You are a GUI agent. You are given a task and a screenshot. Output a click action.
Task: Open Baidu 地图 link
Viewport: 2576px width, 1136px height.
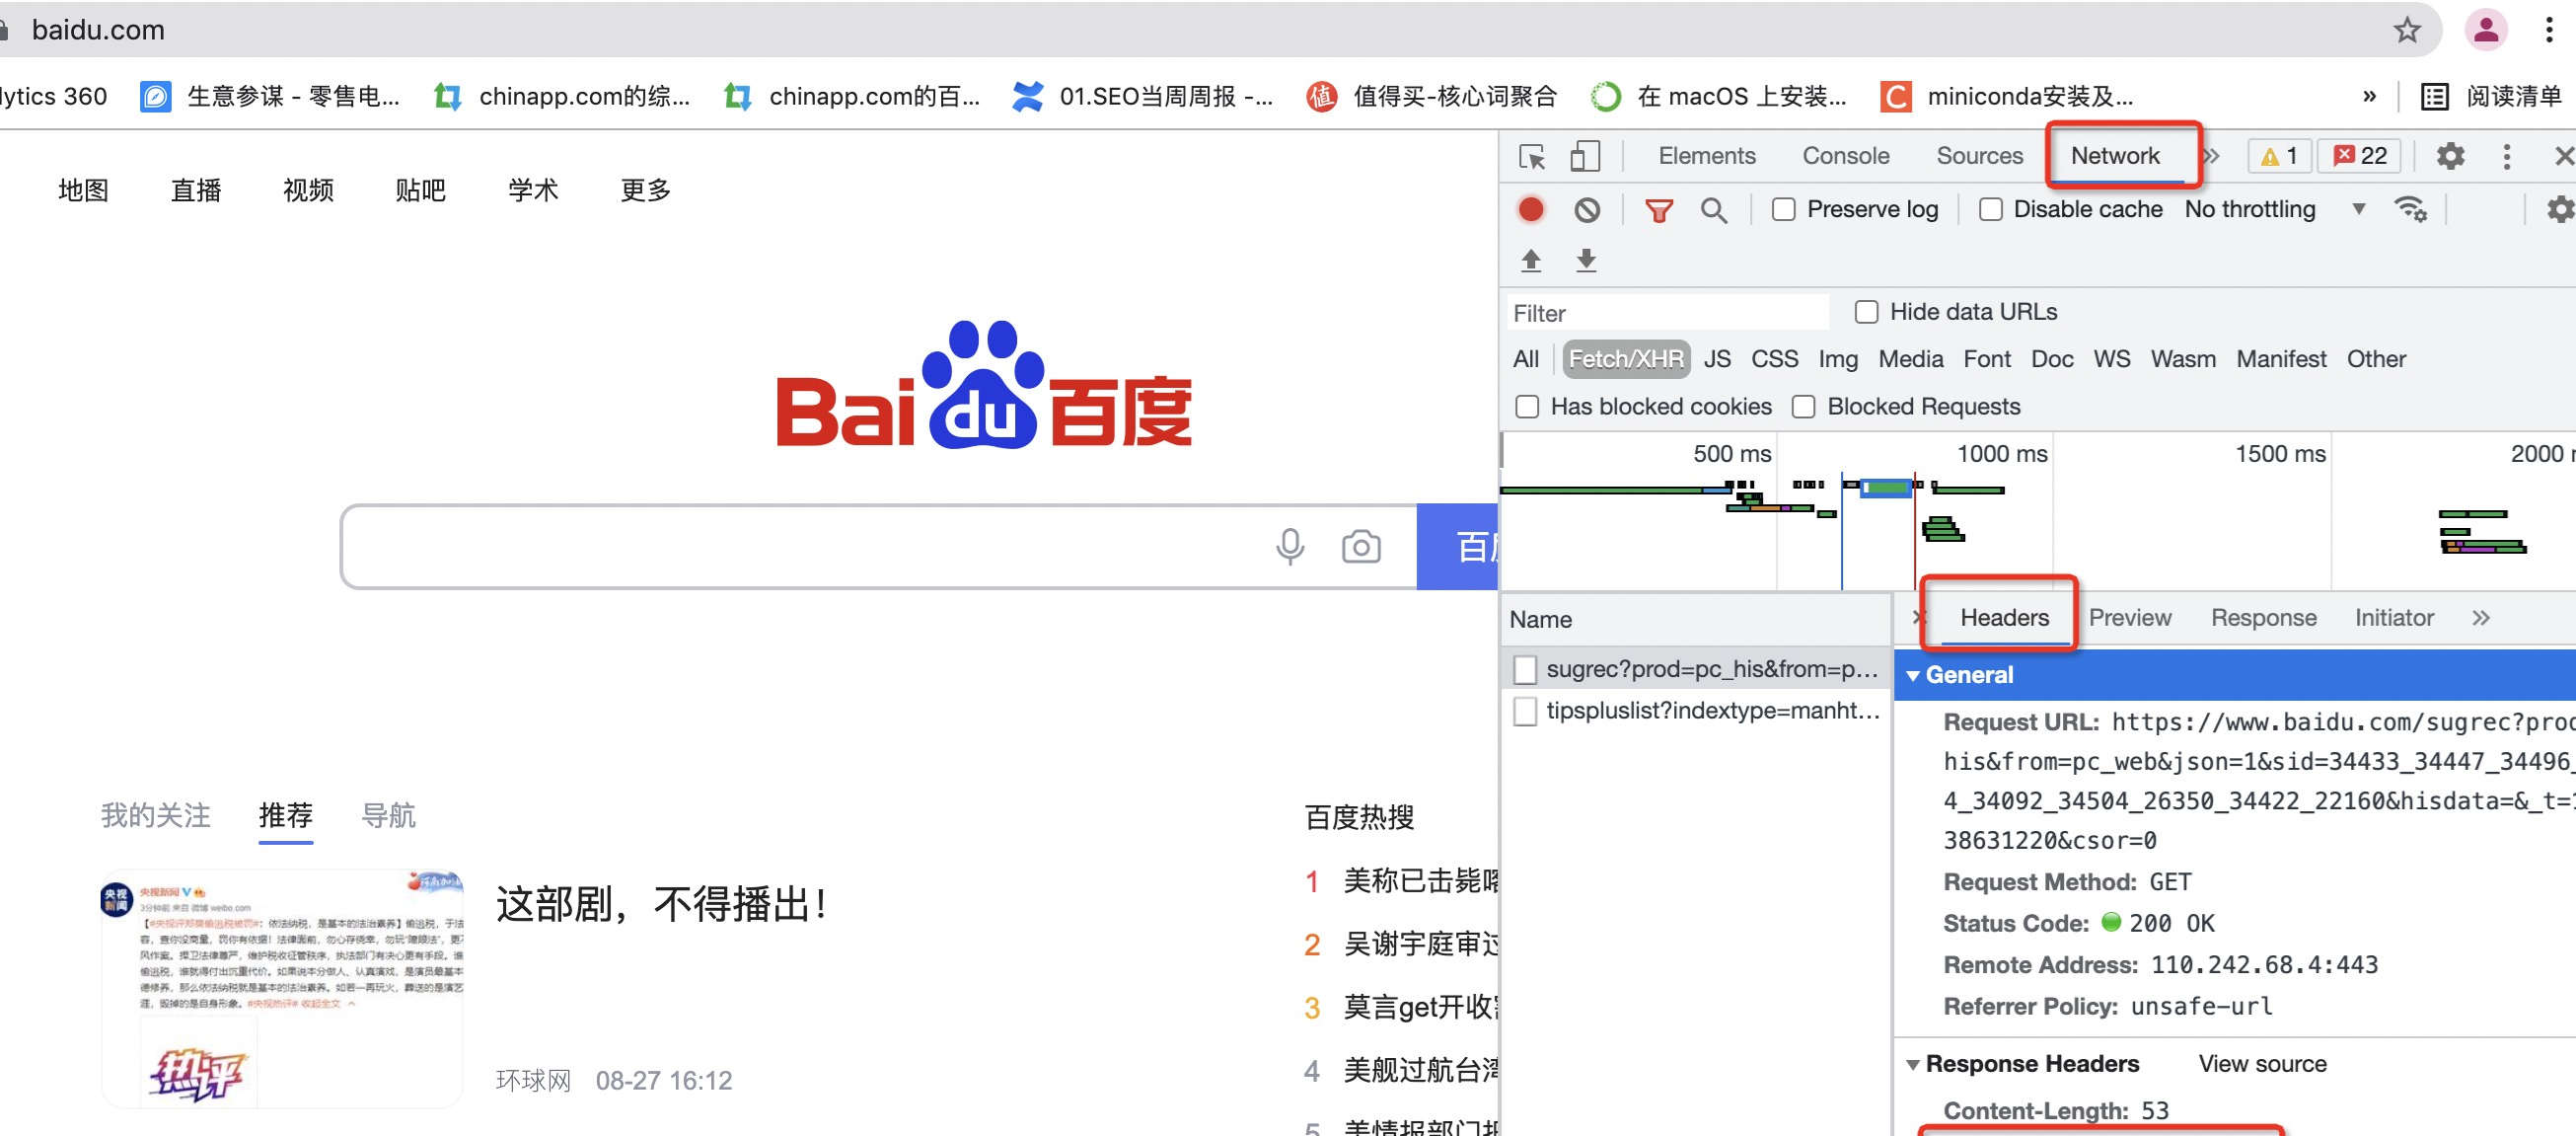pos(83,190)
